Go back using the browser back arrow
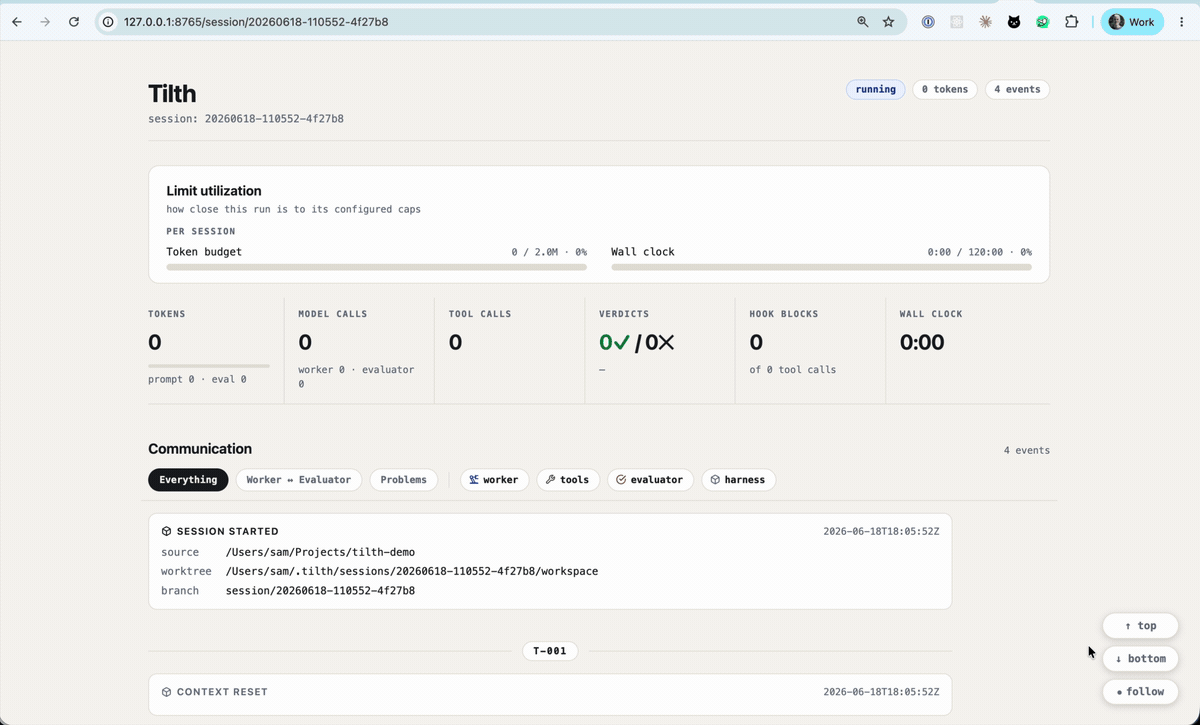Screen dimensions: 1200x725 pos(17,22)
